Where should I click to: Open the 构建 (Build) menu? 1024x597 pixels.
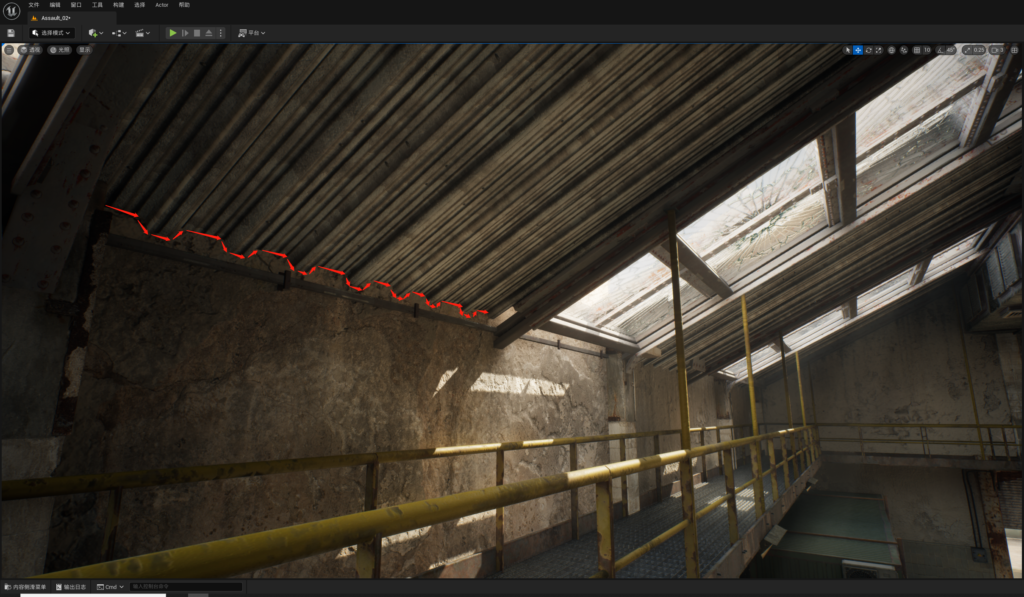[118, 5]
